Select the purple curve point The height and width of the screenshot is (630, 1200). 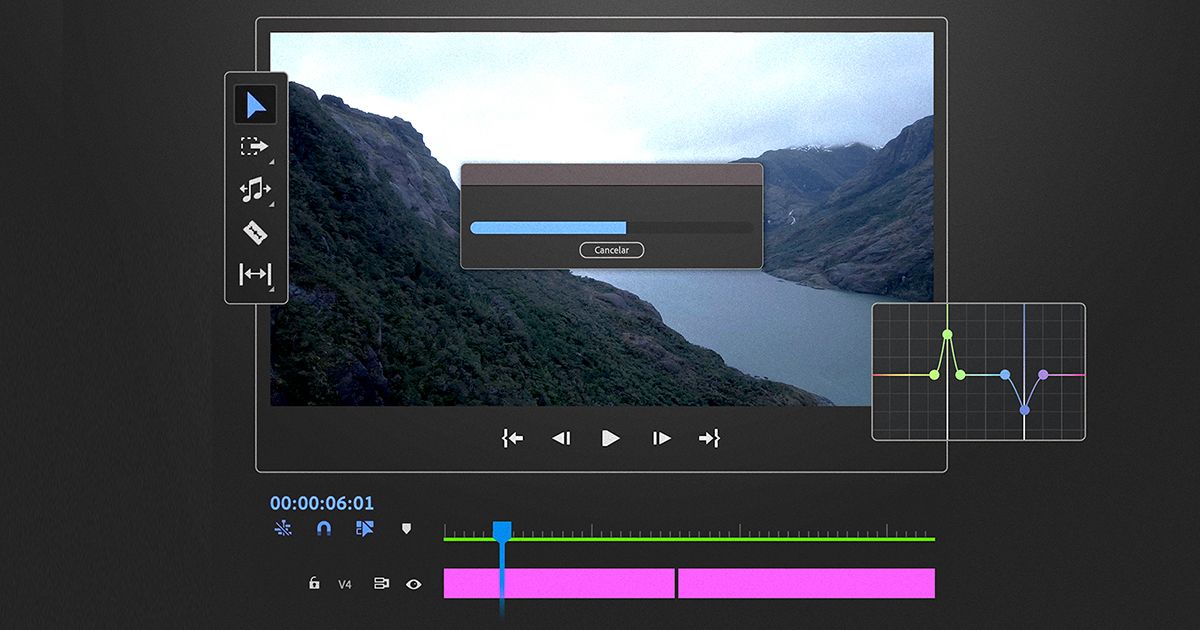pos(1043,375)
